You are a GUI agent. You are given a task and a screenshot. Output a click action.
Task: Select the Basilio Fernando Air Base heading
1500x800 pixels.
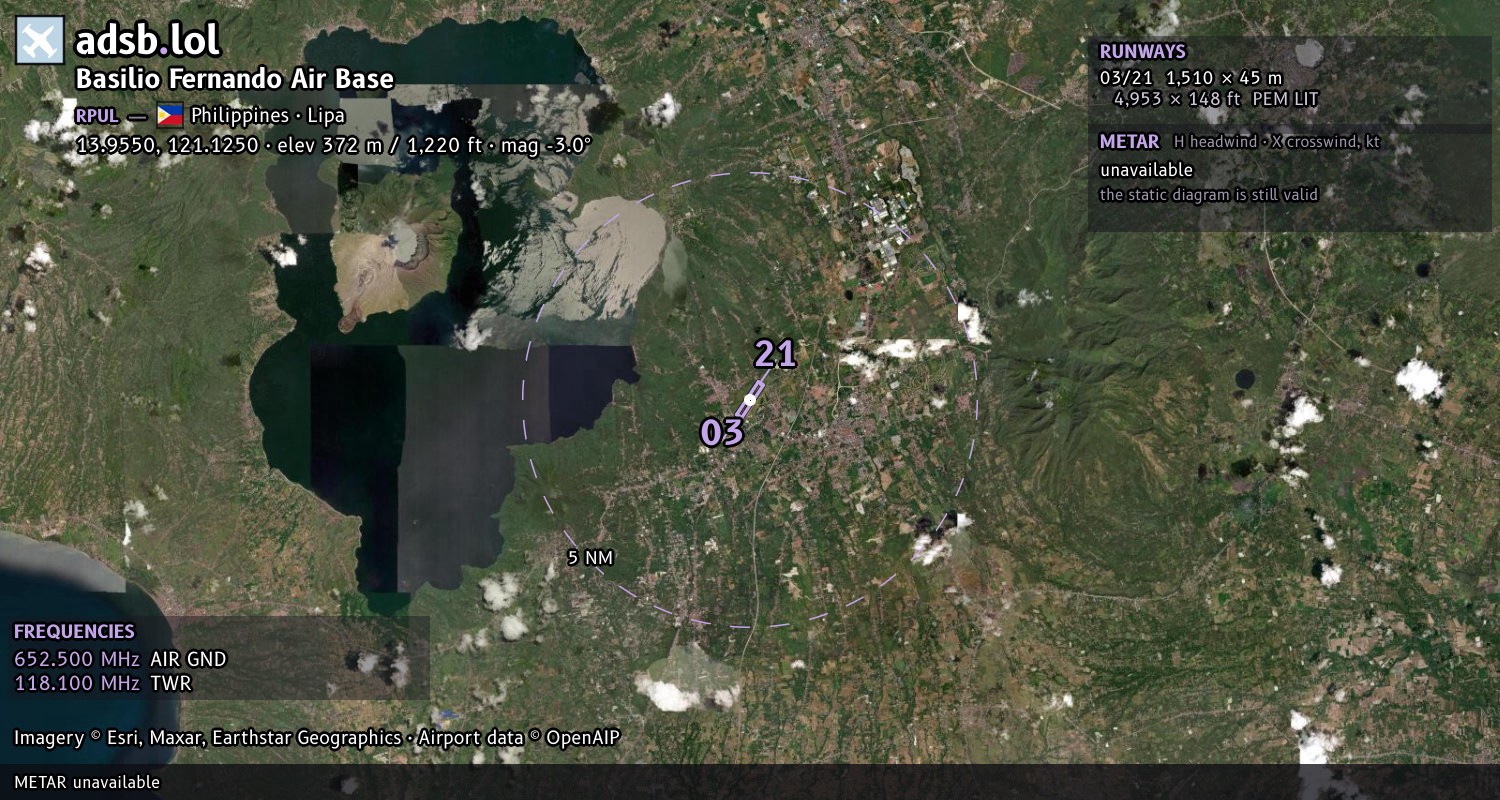pos(235,80)
